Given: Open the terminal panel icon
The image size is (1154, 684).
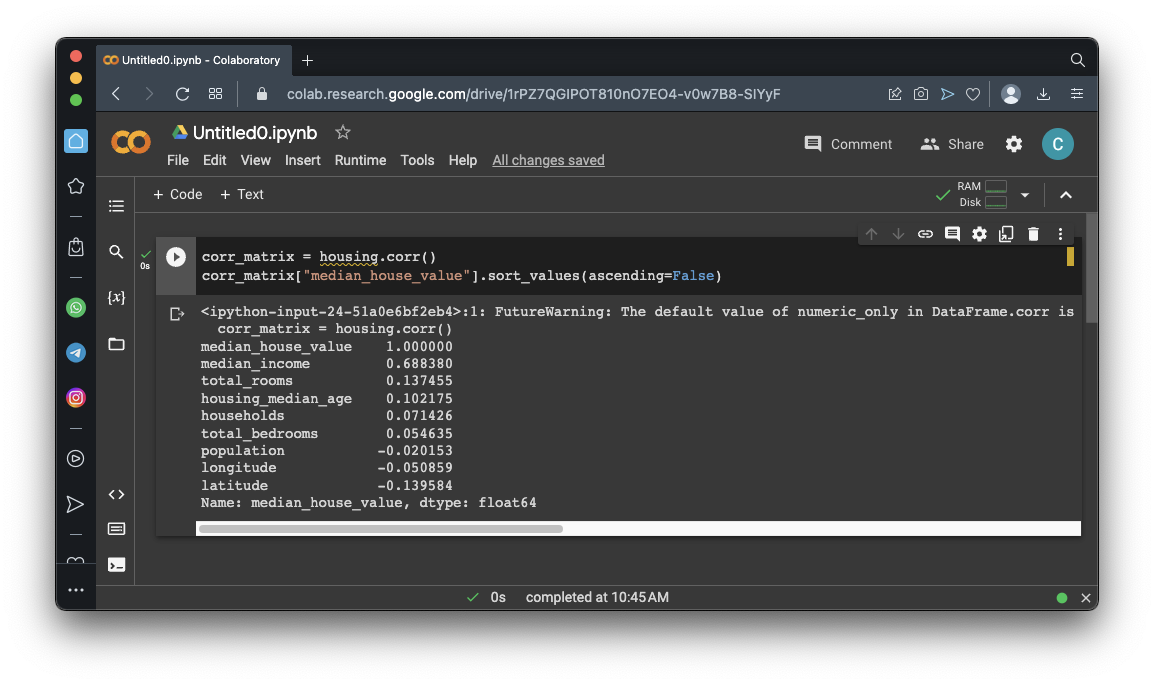Looking at the screenshot, I should point(117,564).
